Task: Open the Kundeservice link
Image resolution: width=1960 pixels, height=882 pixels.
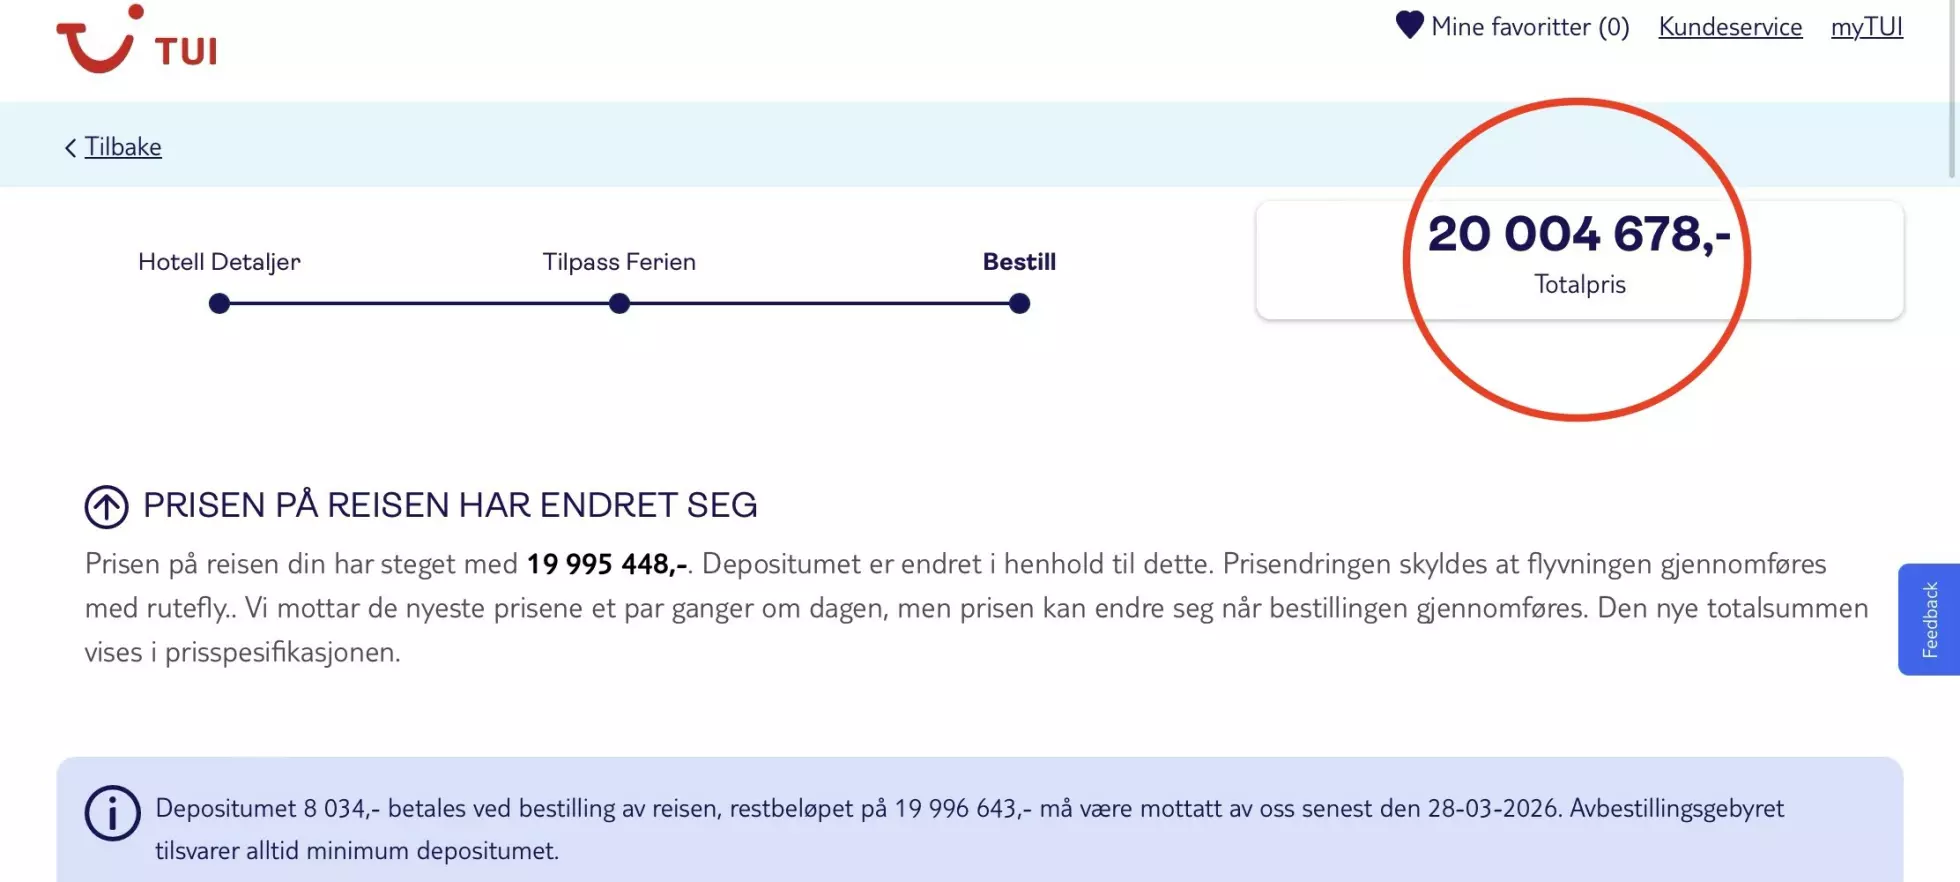Action: [1730, 27]
